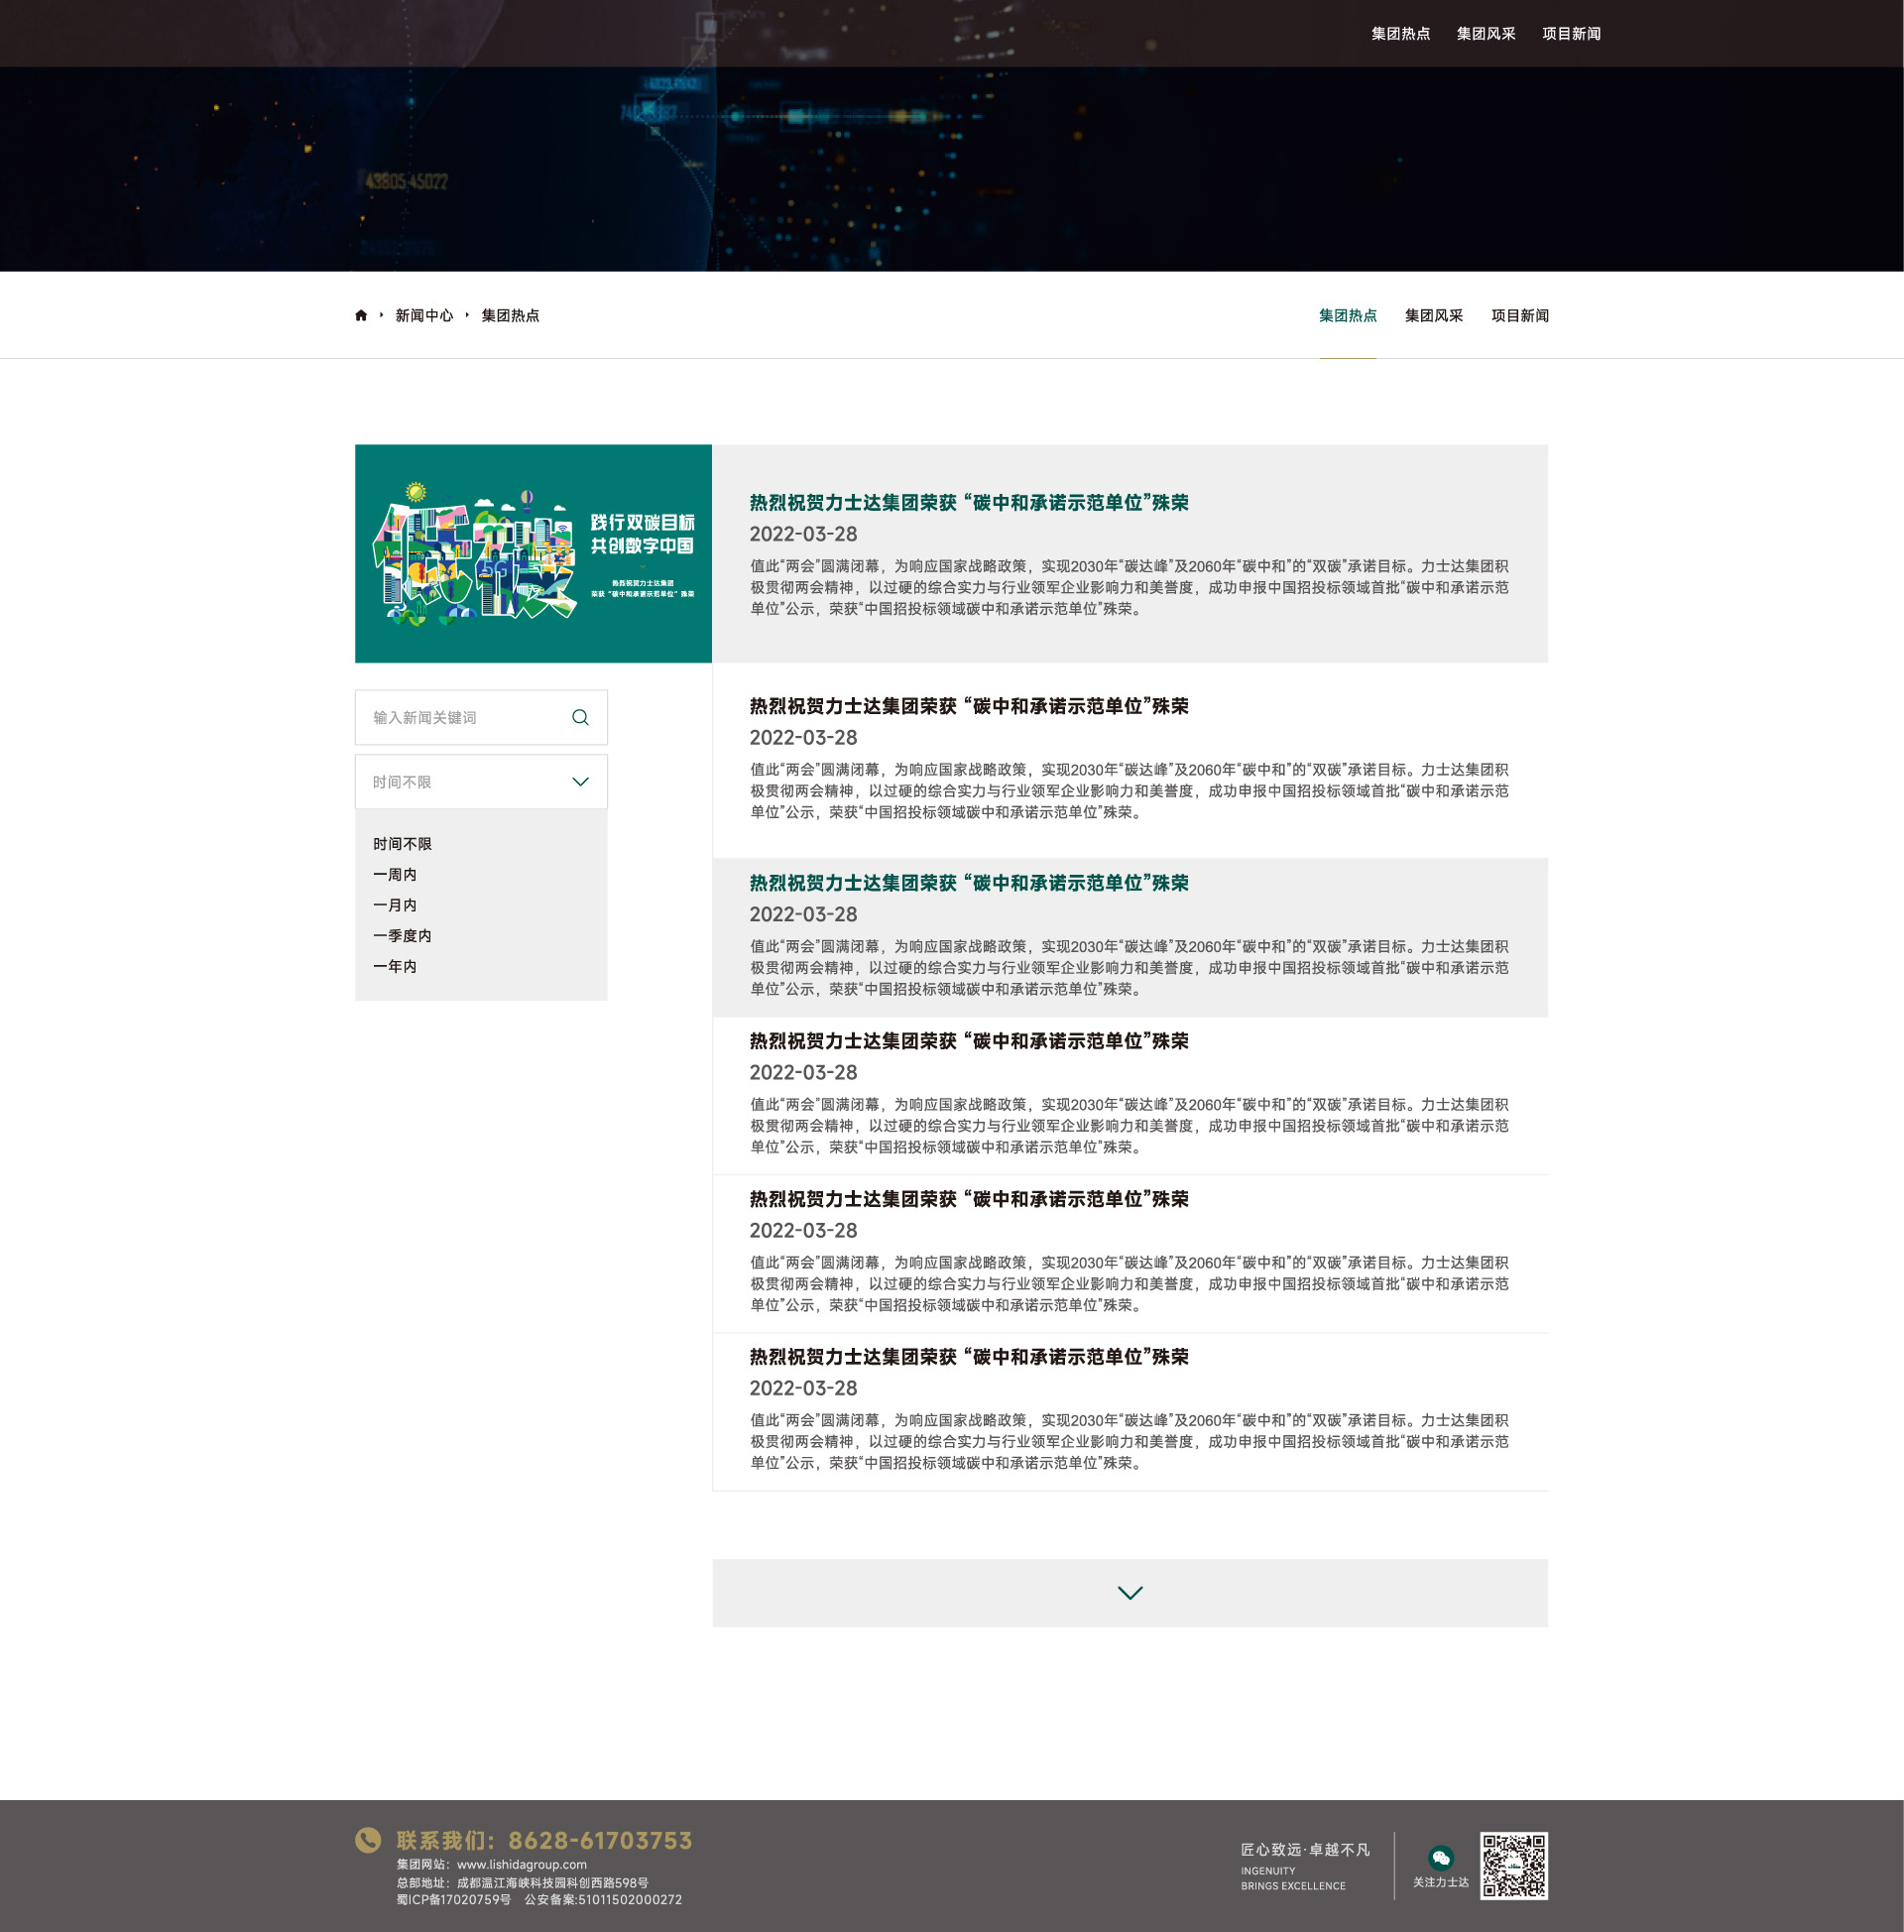
Task: Click the featured article date 2022-03-28
Action: (803, 534)
